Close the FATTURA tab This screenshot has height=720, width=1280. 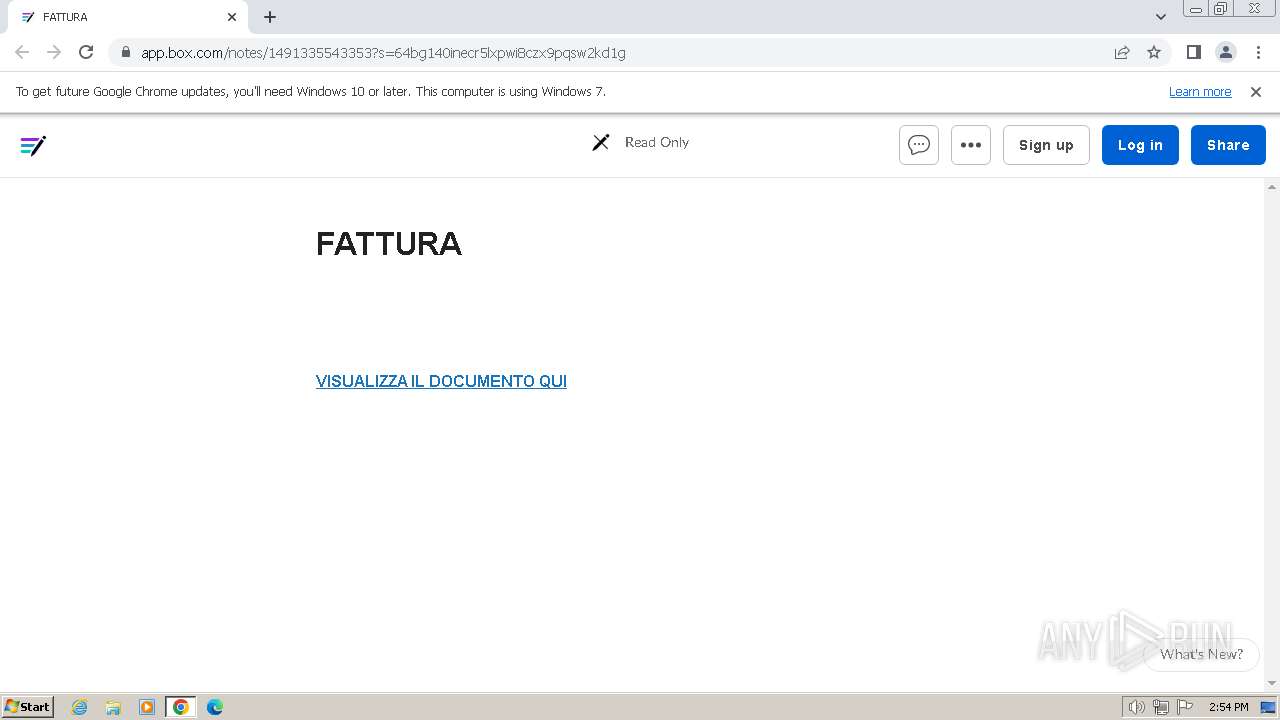click(x=232, y=17)
